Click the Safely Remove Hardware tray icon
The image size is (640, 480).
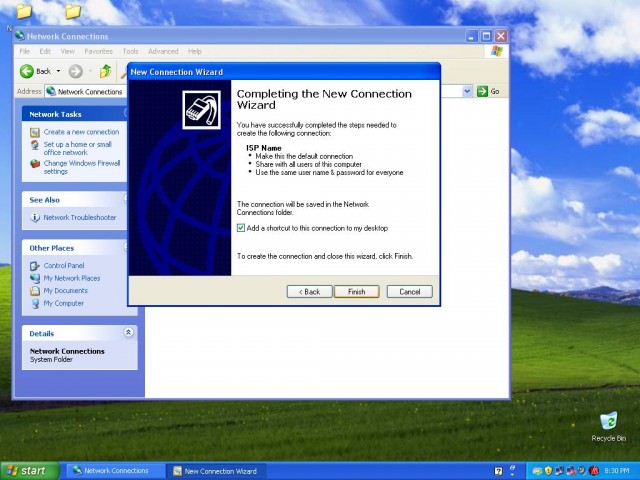coord(537,471)
